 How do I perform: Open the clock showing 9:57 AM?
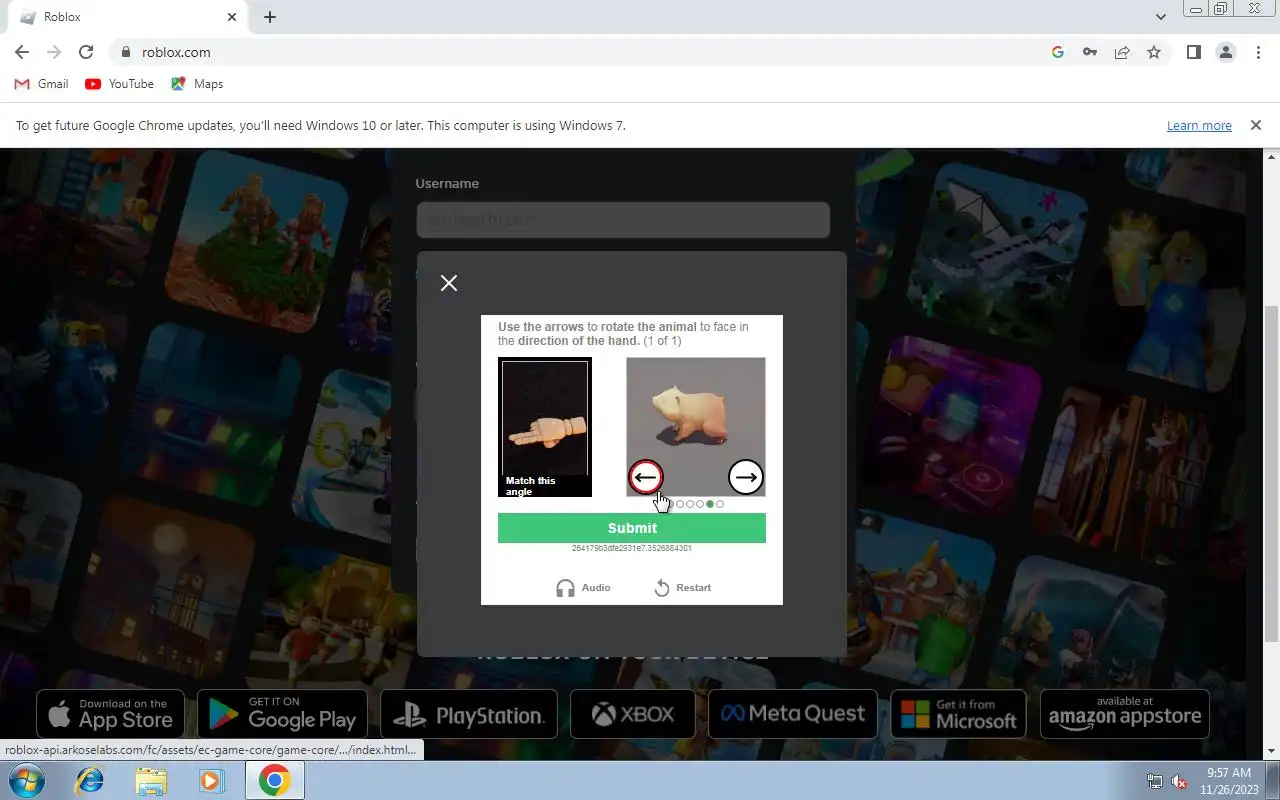(x=1229, y=781)
